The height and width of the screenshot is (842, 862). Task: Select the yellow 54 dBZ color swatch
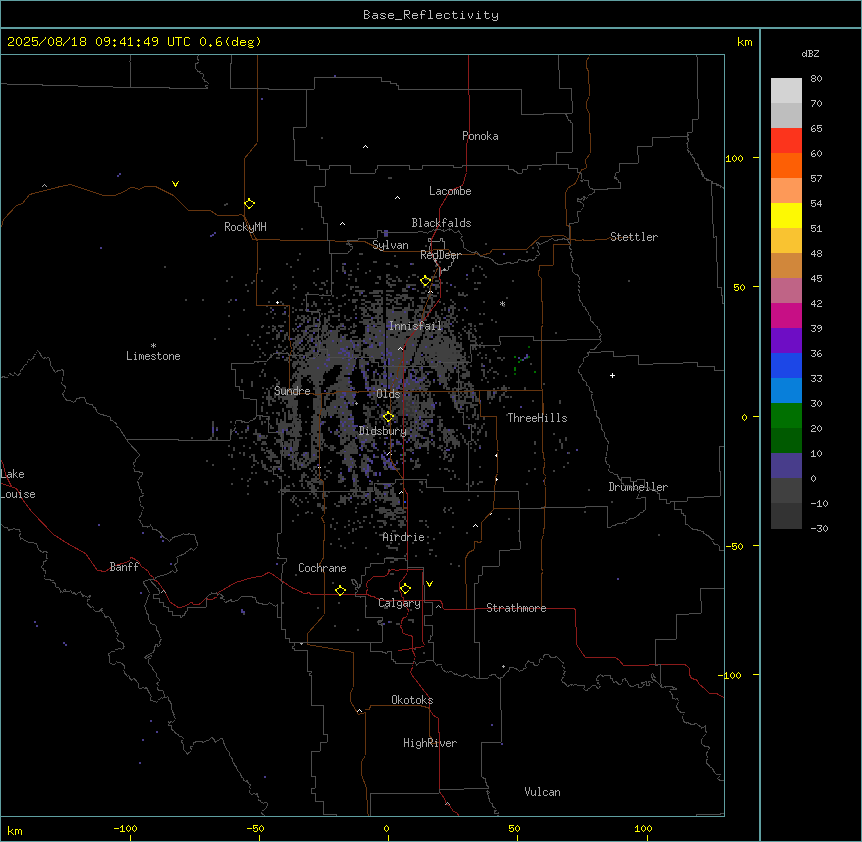tap(786, 215)
